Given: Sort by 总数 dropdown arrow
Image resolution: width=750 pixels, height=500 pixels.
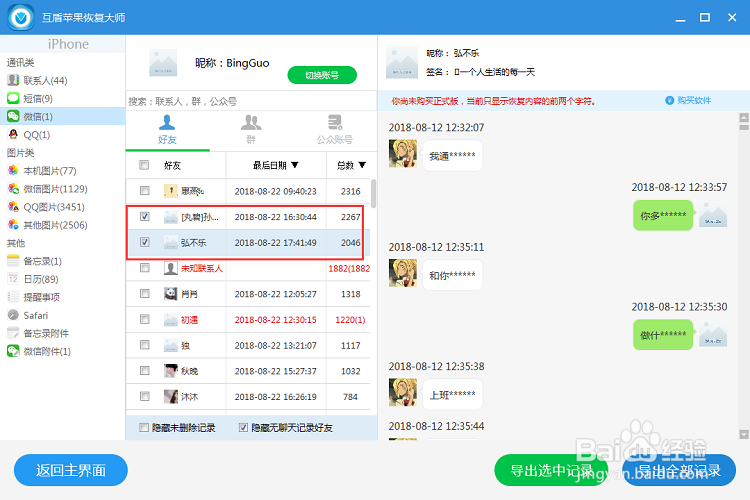Looking at the screenshot, I should tap(362, 165).
